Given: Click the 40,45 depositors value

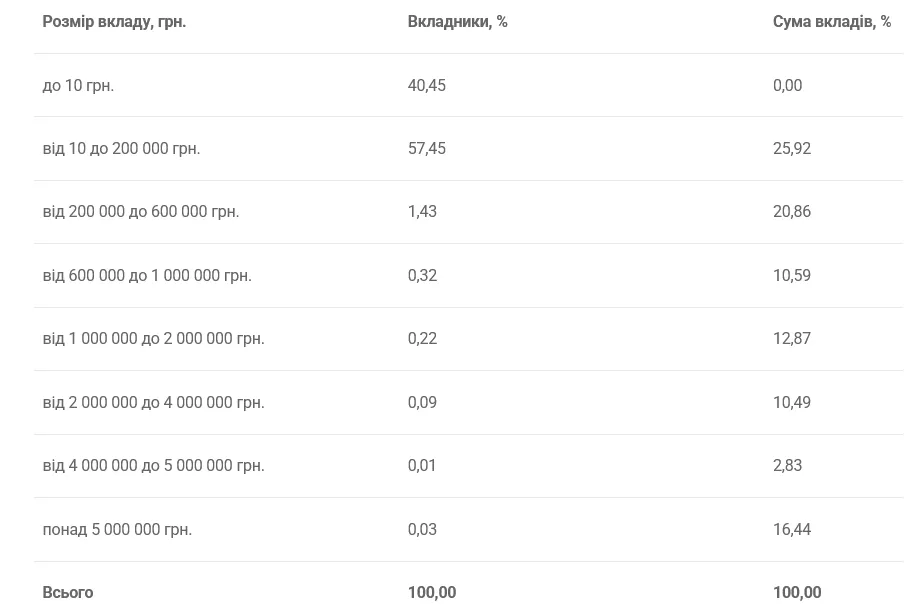Looking at the screenshot, I should pyautogui.click(x=427, y=85).
